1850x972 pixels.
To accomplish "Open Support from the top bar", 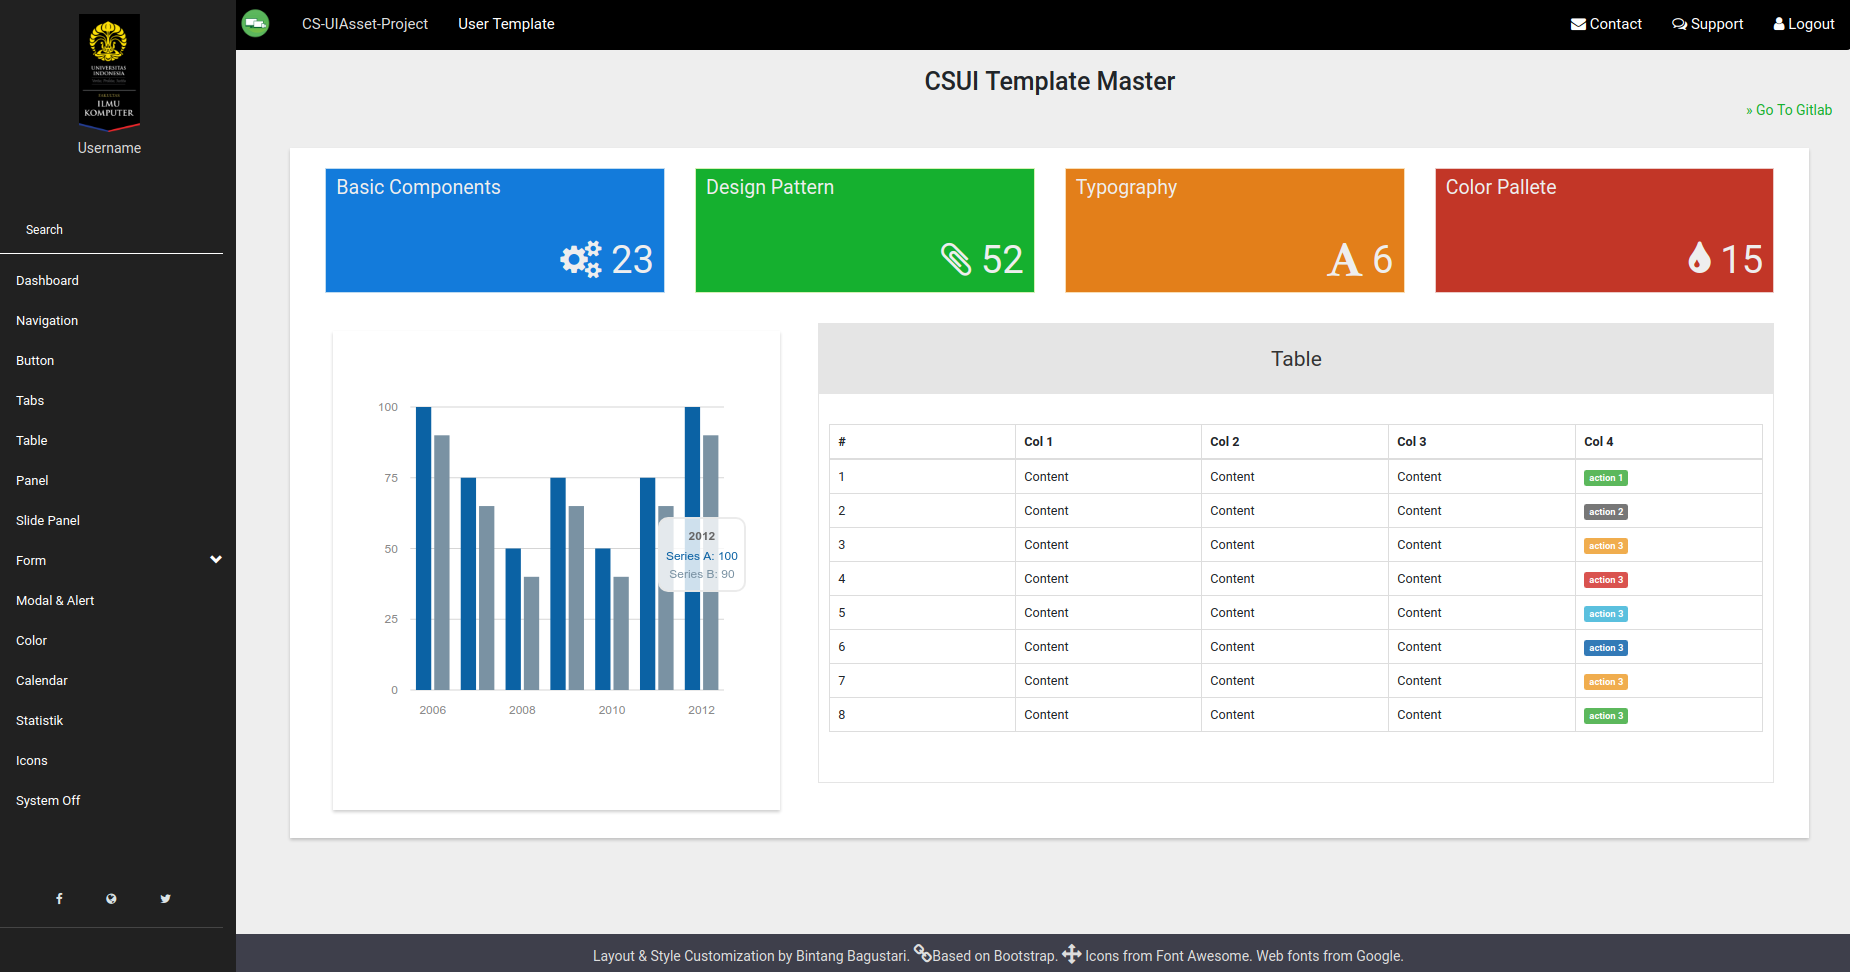I will point(1707,24).
